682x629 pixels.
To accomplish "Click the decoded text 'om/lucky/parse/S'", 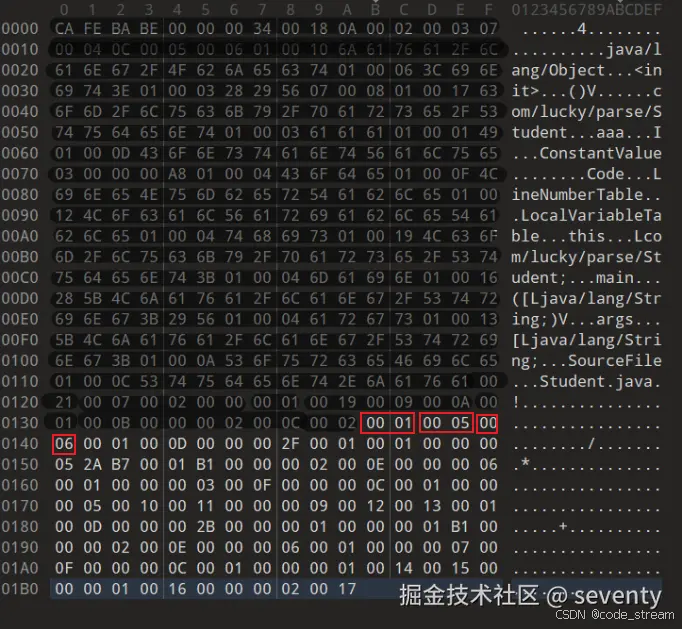I will pos(587,112).
